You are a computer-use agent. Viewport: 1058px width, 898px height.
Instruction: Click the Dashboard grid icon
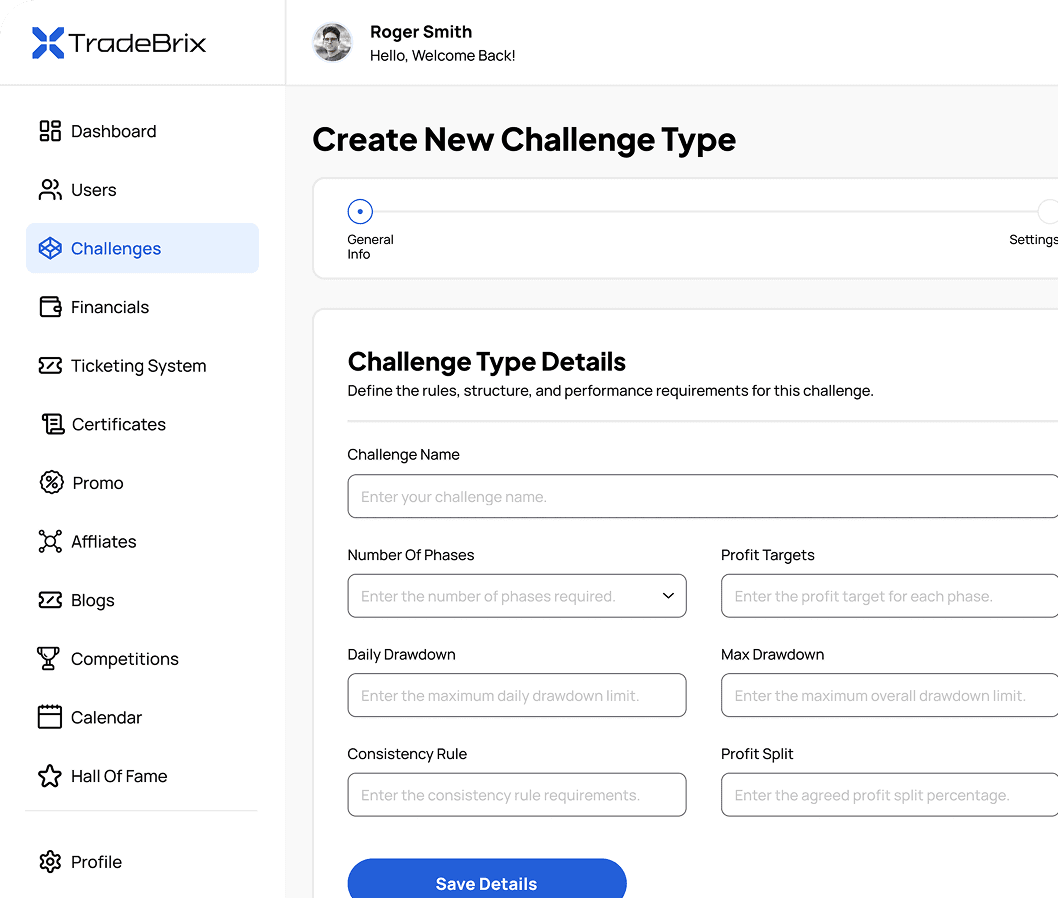[x=50, y=131]
